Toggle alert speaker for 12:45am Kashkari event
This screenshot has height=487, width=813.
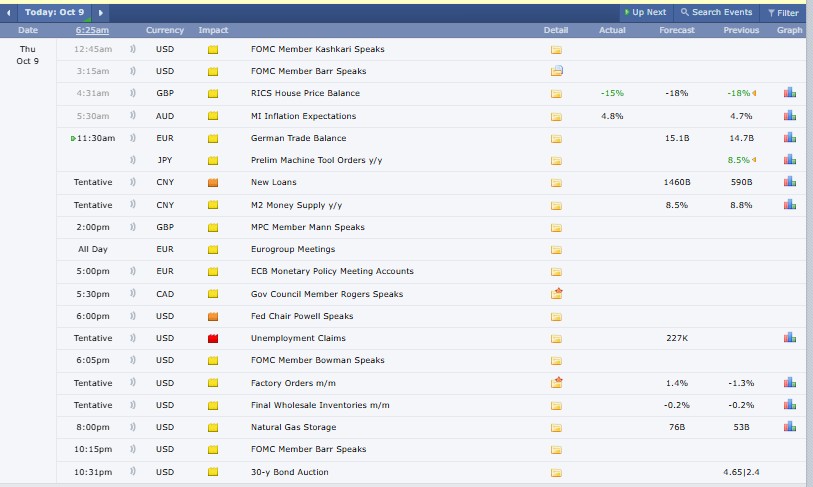click(133, 49)
